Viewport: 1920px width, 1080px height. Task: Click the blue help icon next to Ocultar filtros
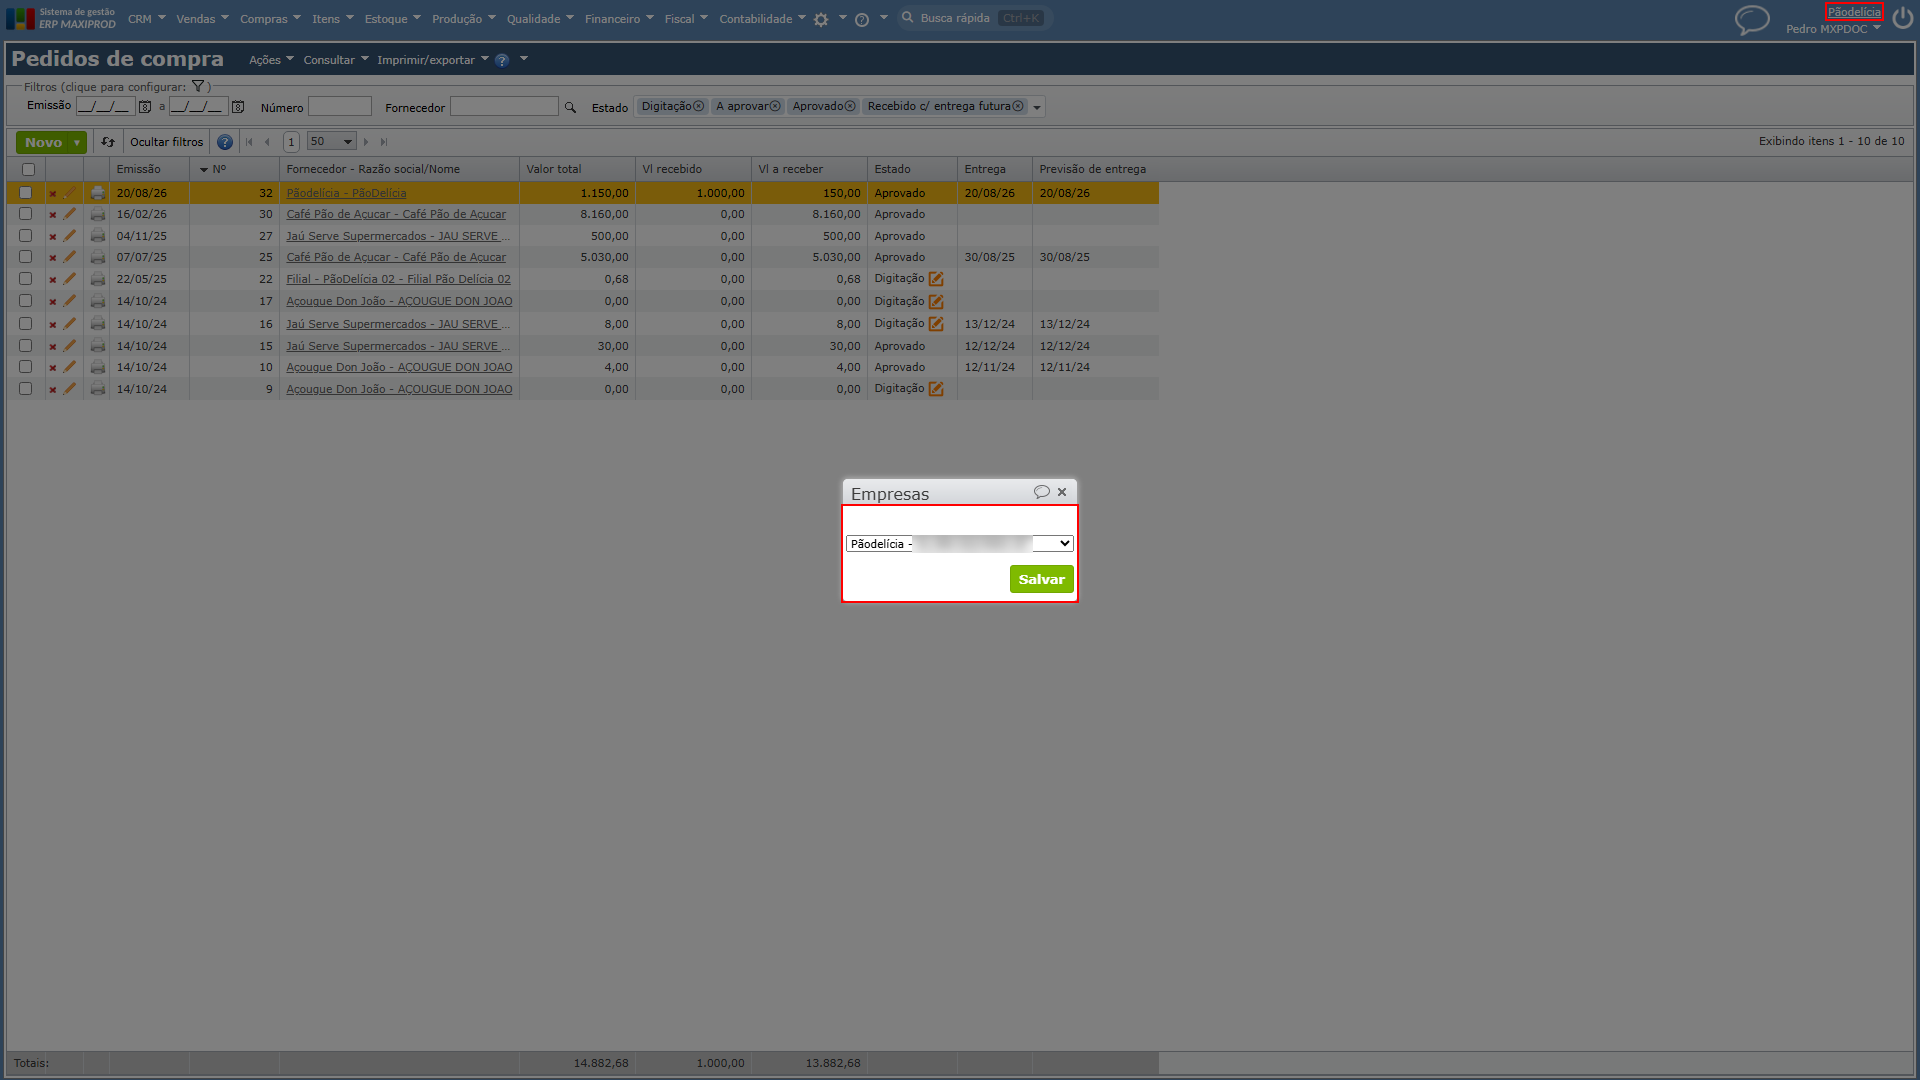point(225,142)
